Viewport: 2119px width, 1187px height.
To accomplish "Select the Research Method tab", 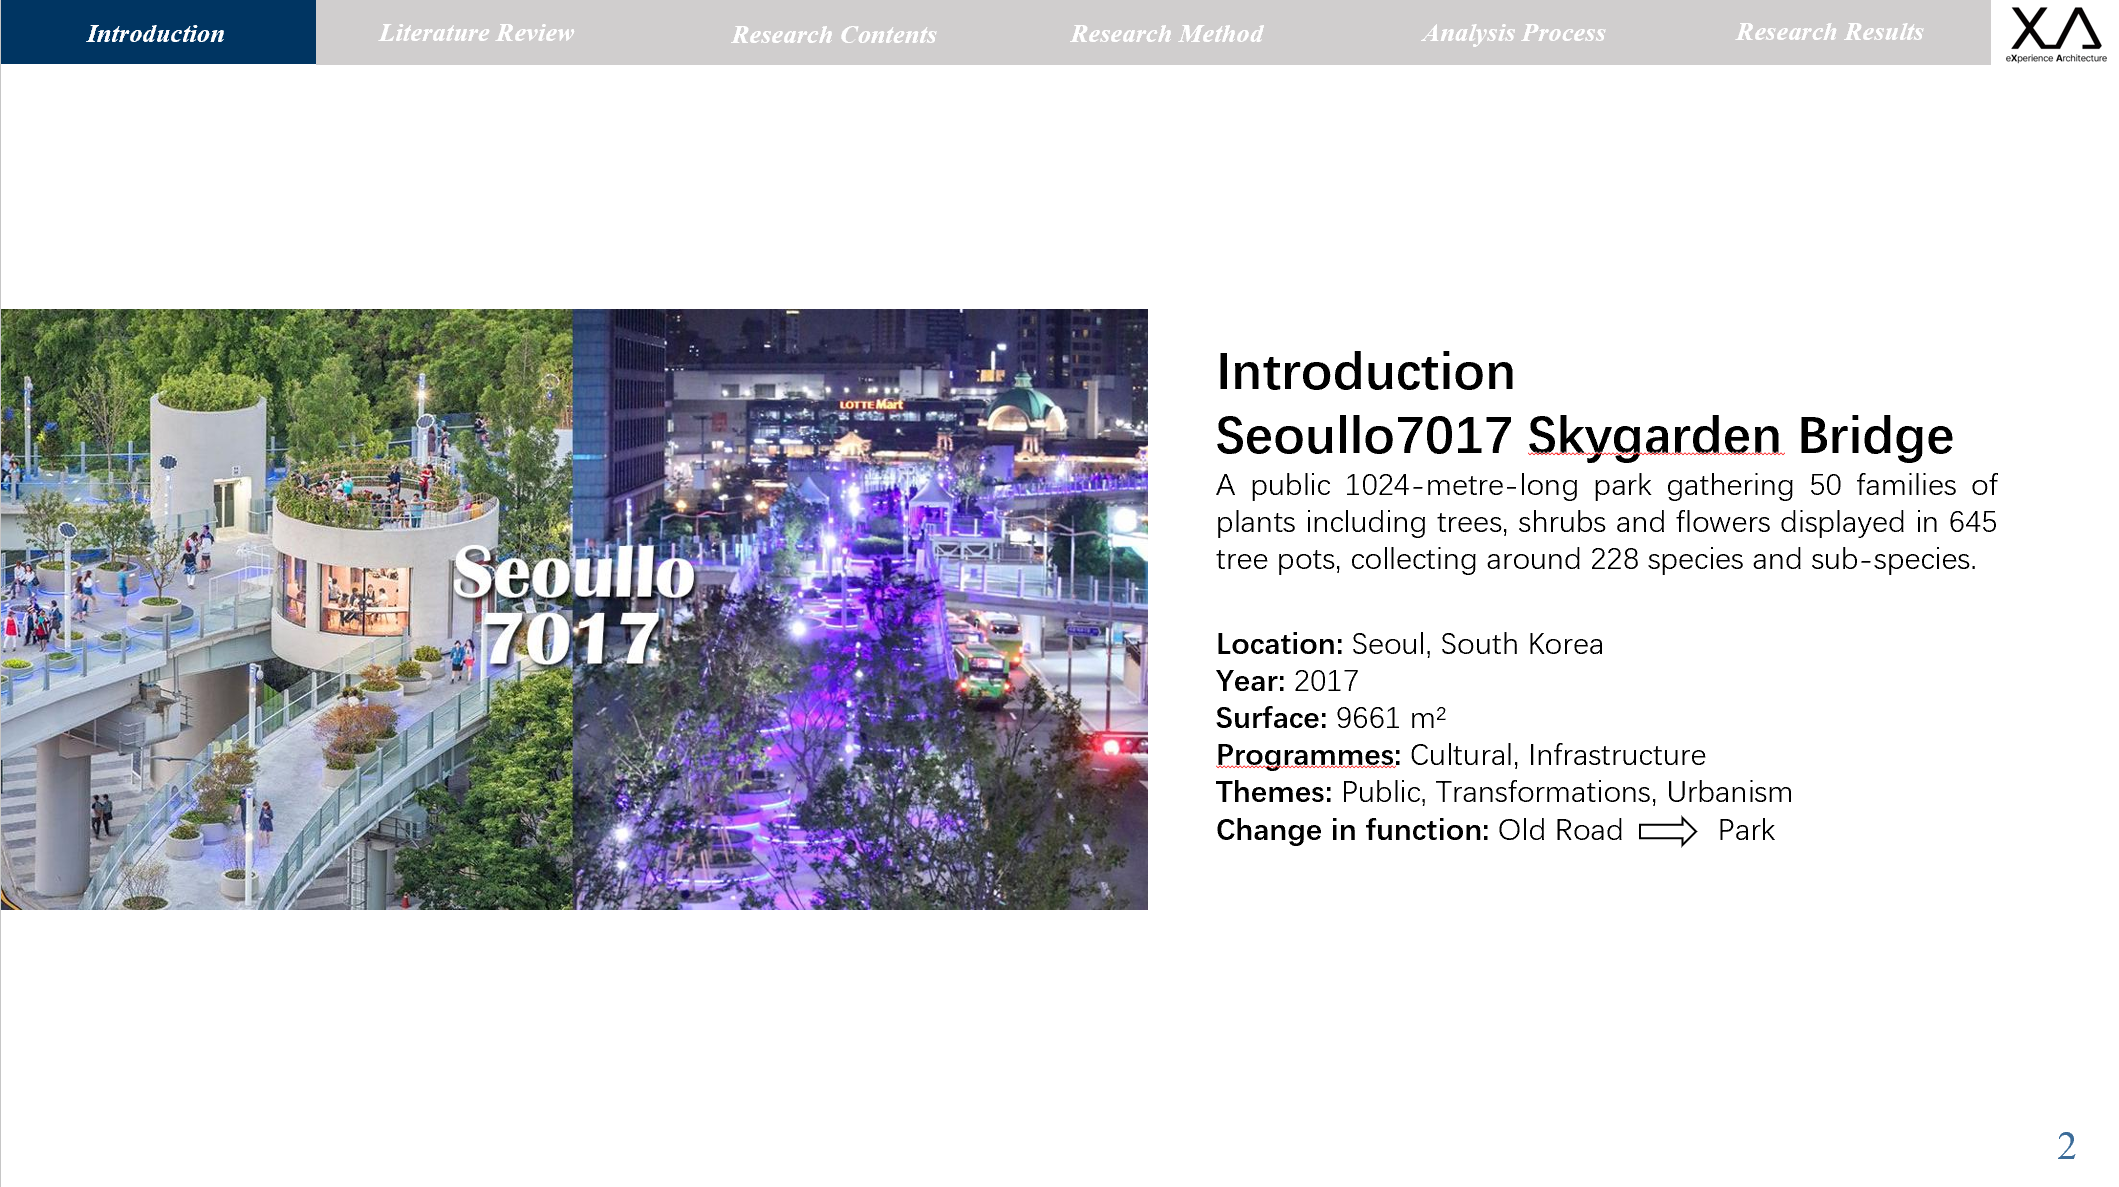I will [1166, 34].
